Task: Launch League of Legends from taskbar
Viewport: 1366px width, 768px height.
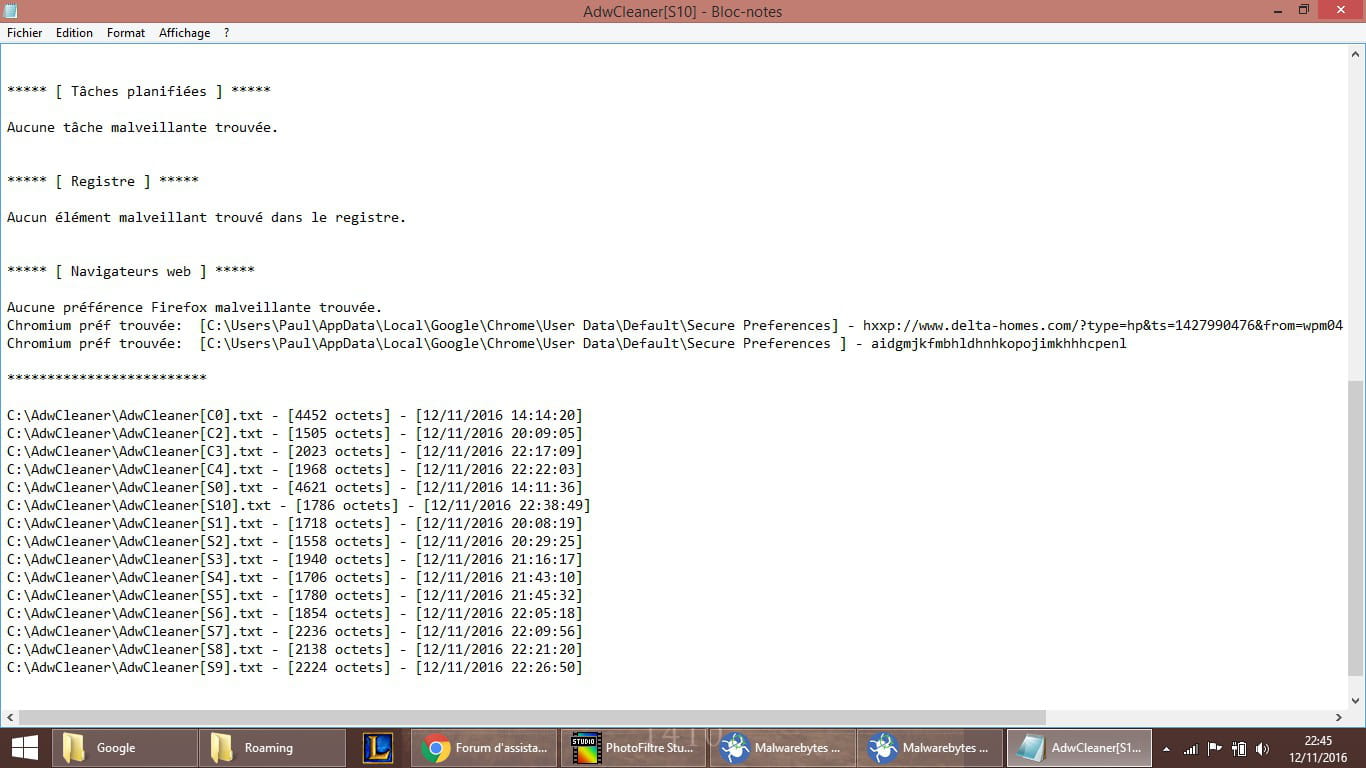Action: (378, 747)
